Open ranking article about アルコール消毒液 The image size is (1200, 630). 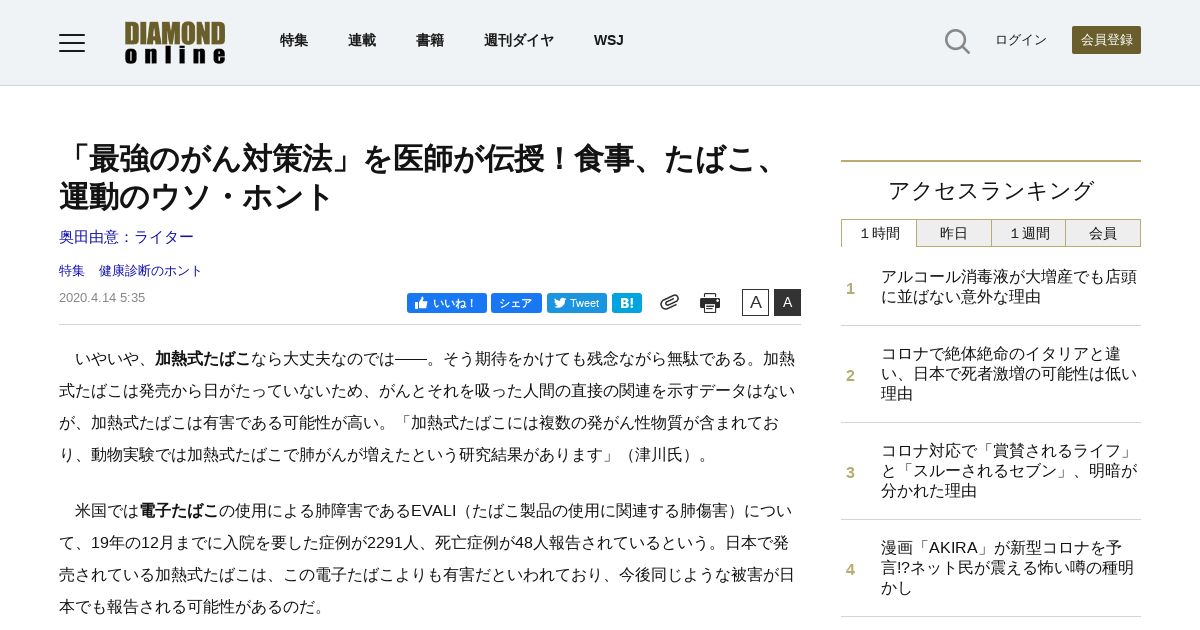click(1009, 287)
